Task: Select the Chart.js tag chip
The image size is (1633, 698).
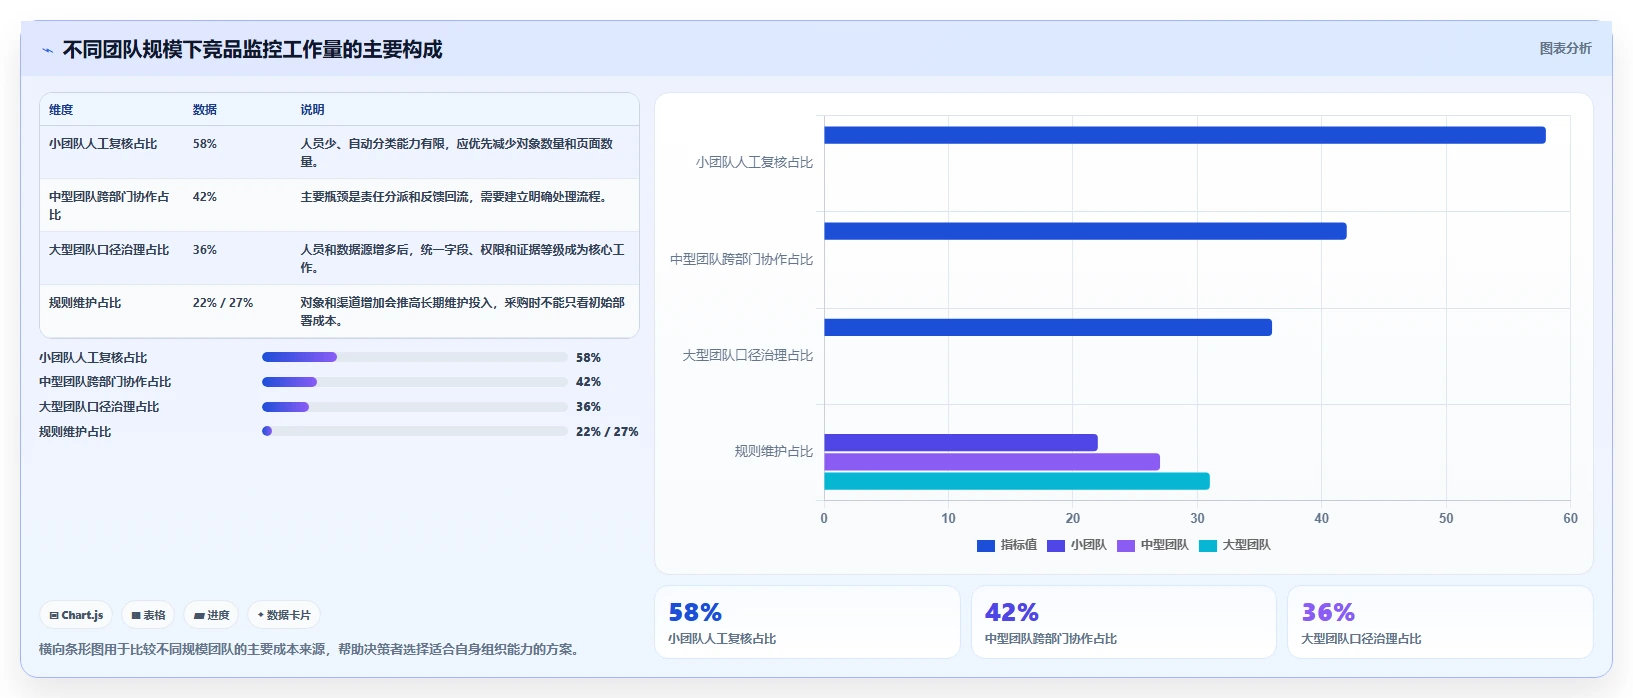Action: (x=76, y=615)
